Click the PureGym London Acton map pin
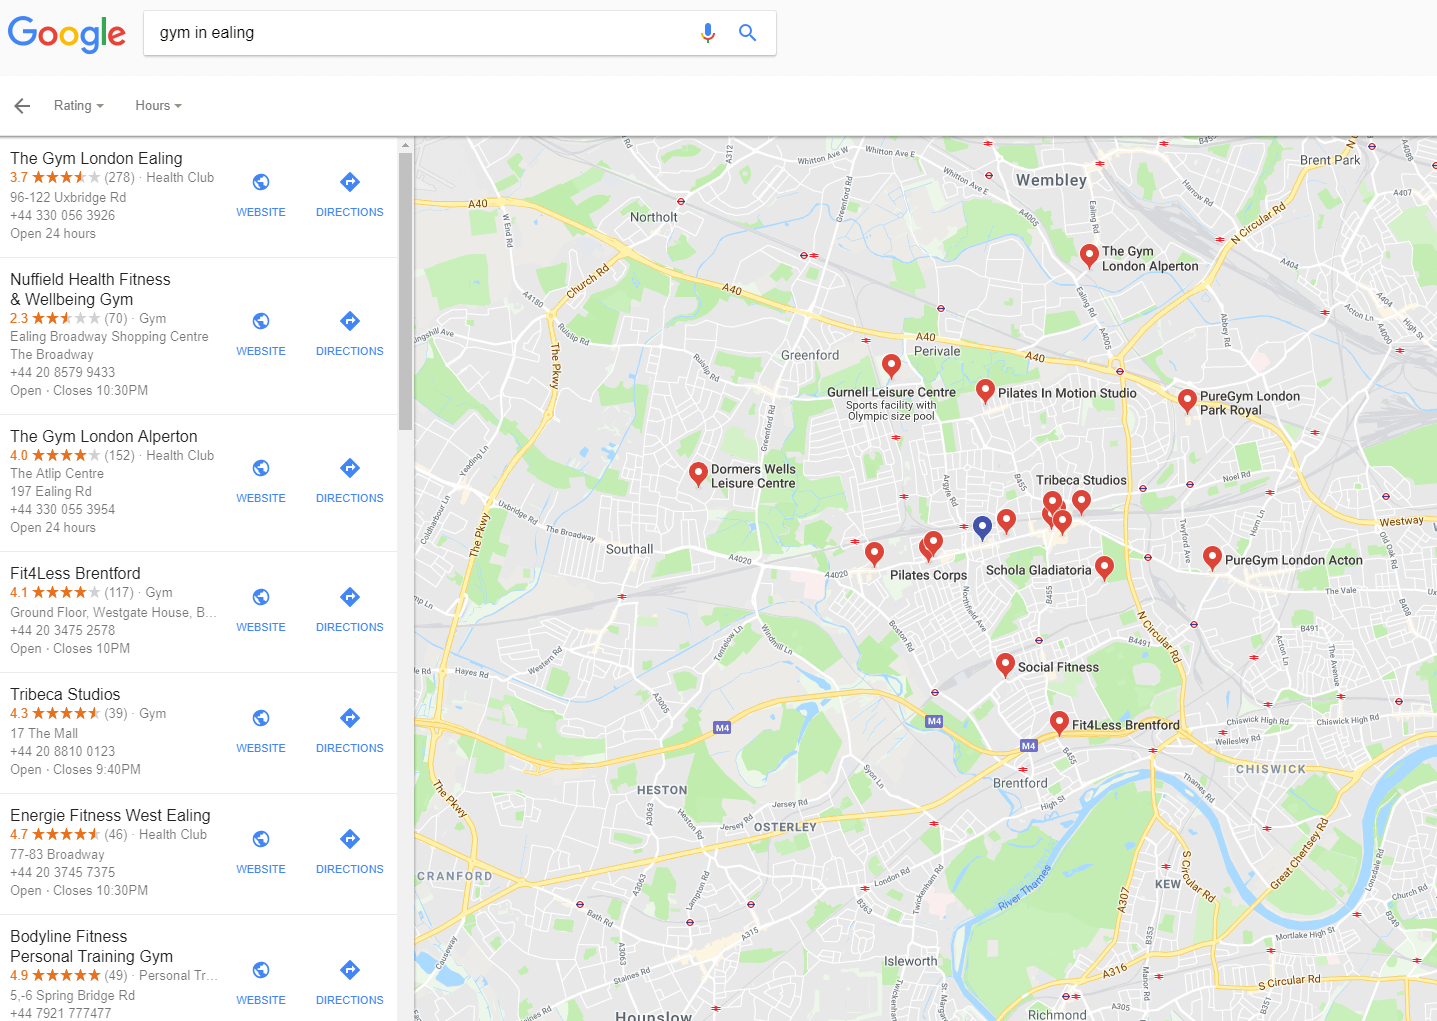Image resolution: width=1437 pixels, height=1021 pixels. (1212, 556)
